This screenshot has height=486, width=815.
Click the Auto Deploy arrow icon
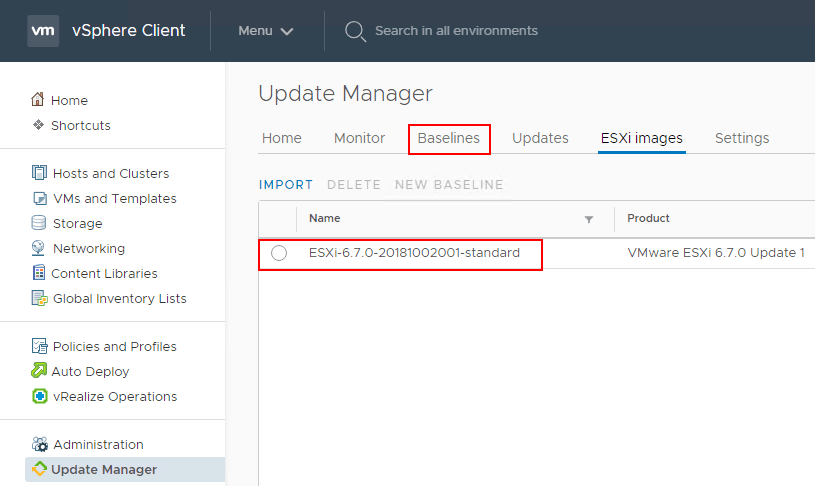[38, 371]
